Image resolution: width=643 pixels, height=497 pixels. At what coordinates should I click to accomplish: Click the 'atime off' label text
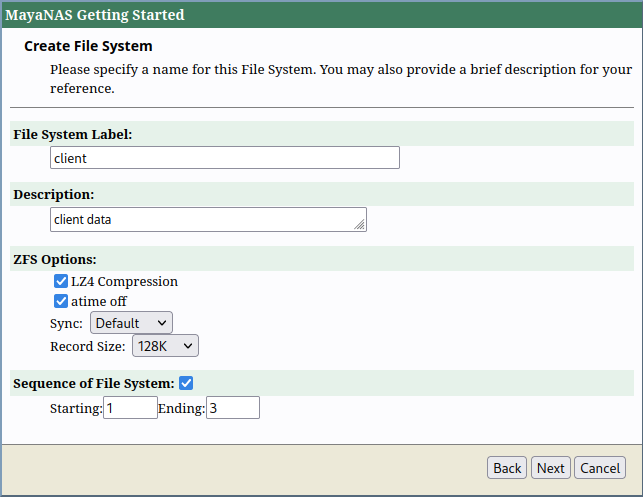click(99, 301)
